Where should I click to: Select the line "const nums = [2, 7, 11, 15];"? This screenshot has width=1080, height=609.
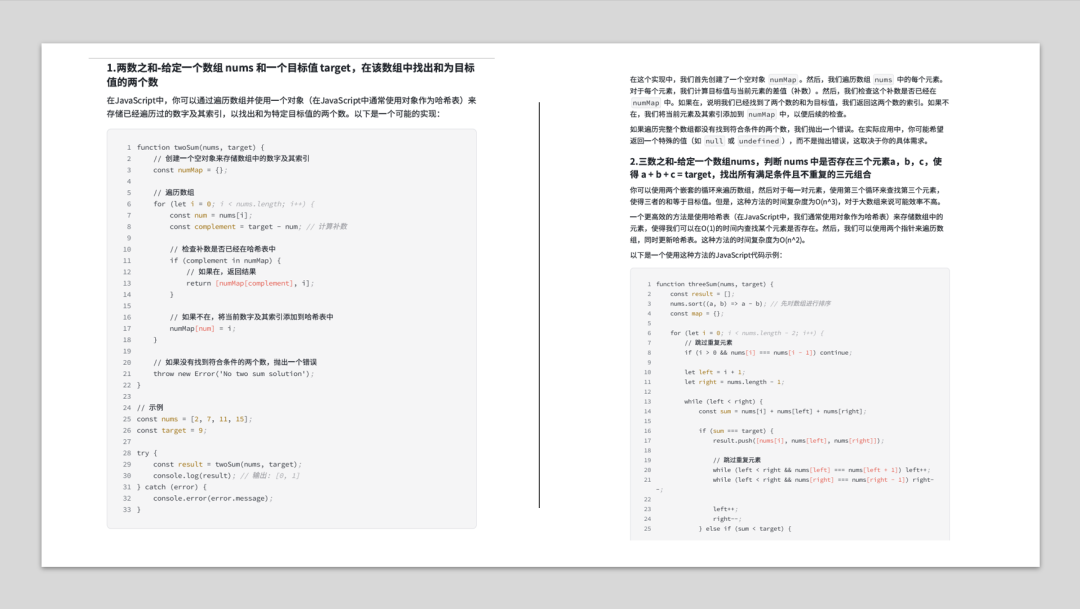point(194,419)
